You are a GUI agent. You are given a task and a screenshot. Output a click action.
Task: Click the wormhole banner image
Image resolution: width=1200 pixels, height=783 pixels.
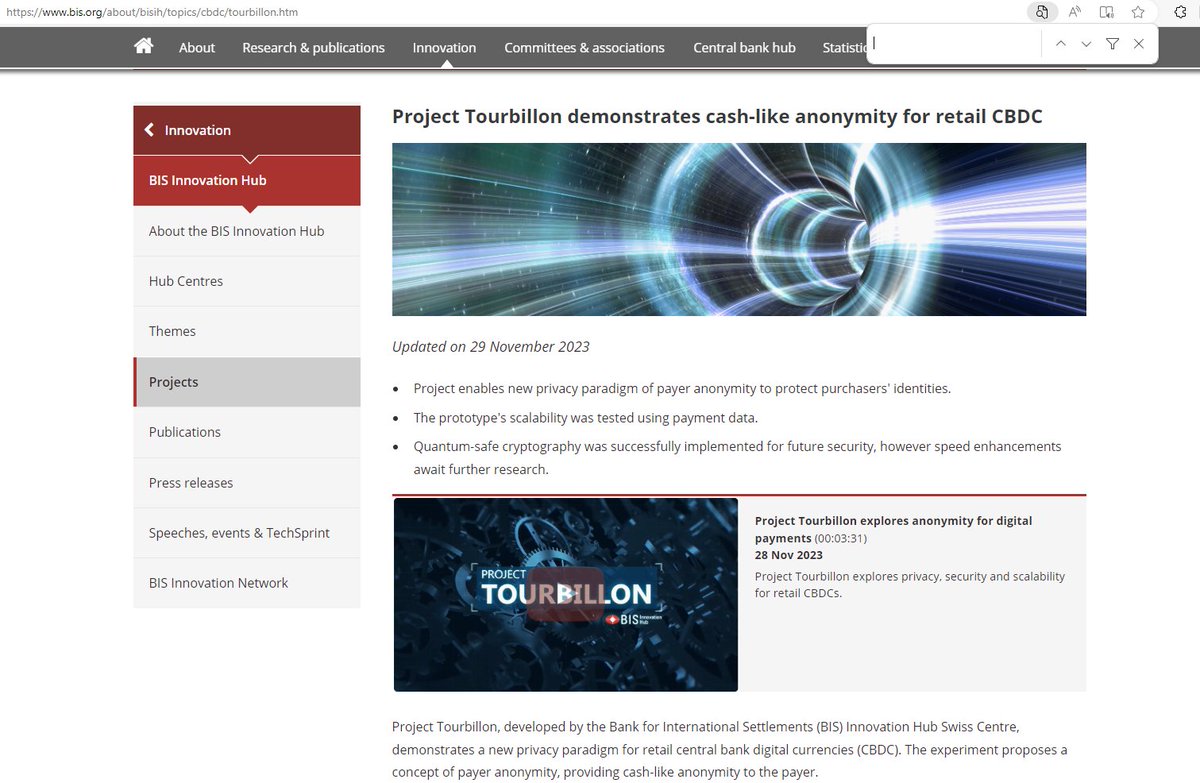(739, 229)
